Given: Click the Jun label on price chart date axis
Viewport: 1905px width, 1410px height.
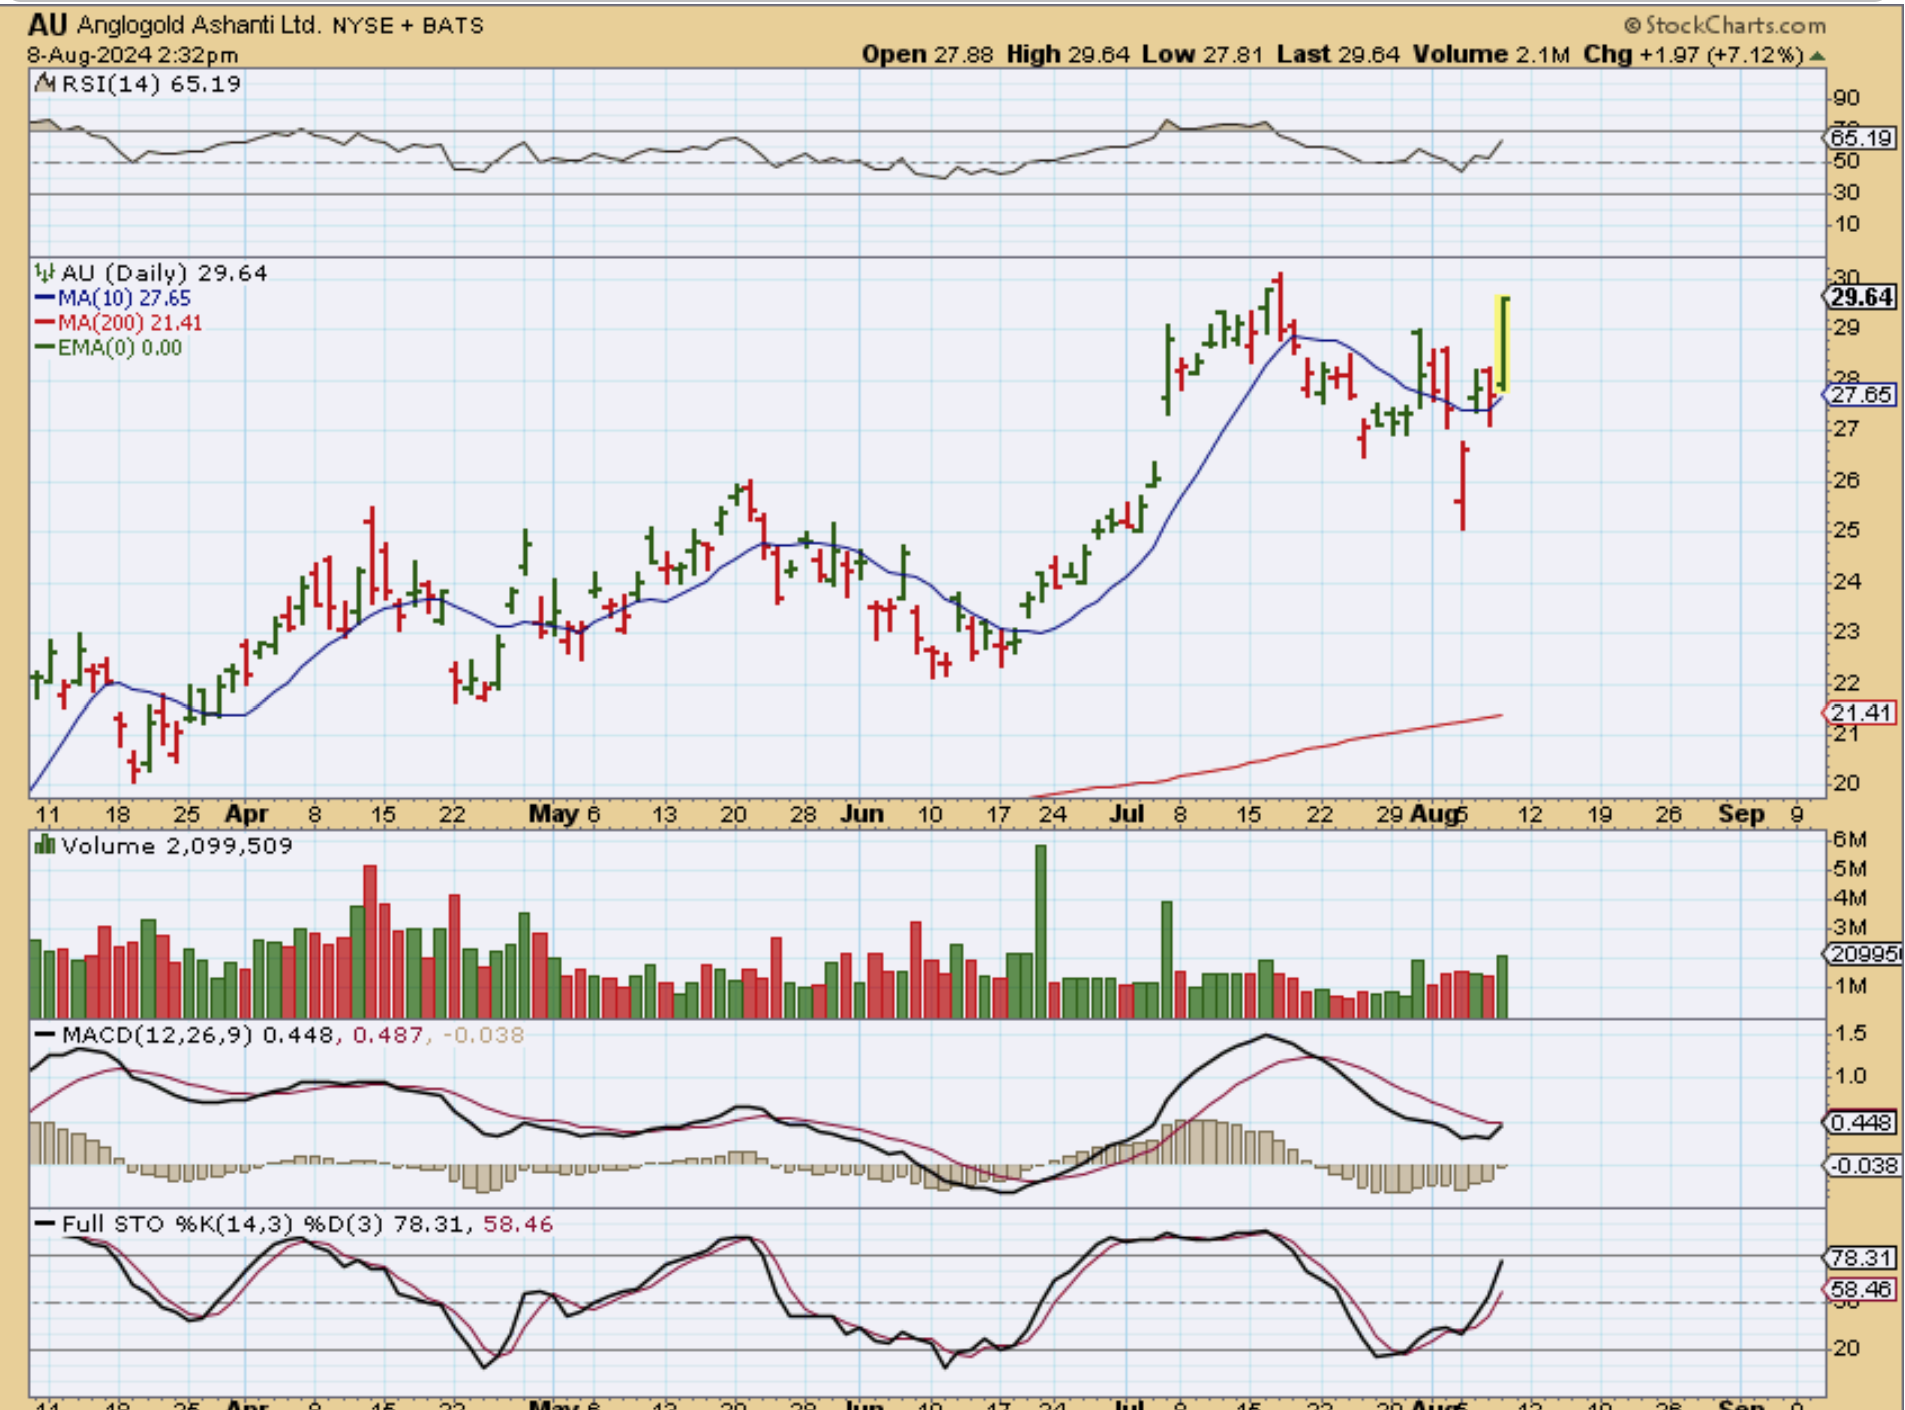Looking at the screenshot, I should (862, 814).
